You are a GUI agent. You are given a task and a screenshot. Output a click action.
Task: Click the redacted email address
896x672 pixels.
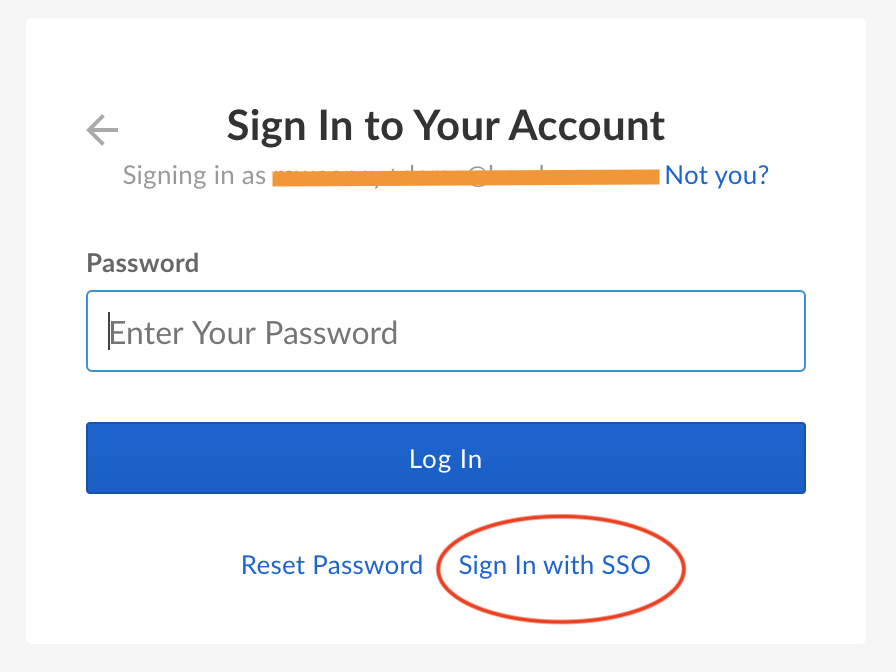click(465, 177)
